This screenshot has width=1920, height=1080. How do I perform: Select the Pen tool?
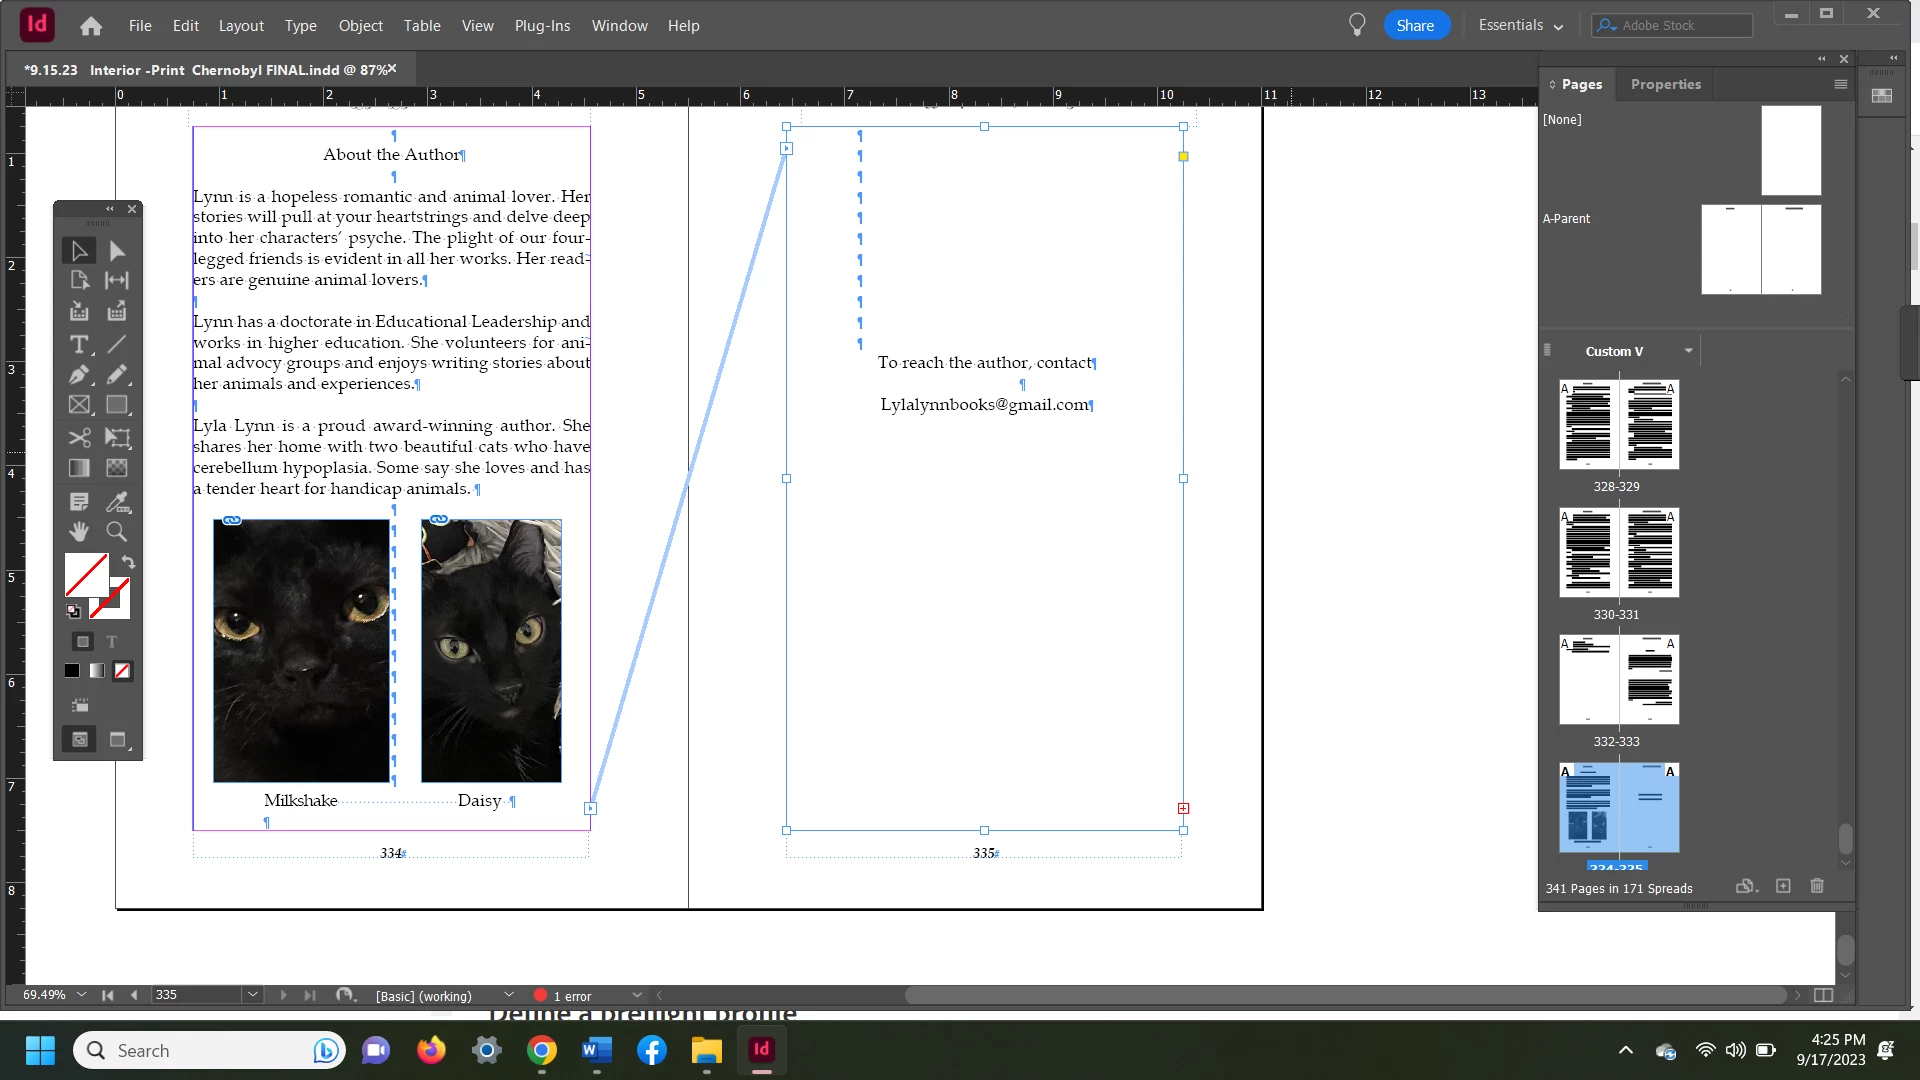[79, 375]
